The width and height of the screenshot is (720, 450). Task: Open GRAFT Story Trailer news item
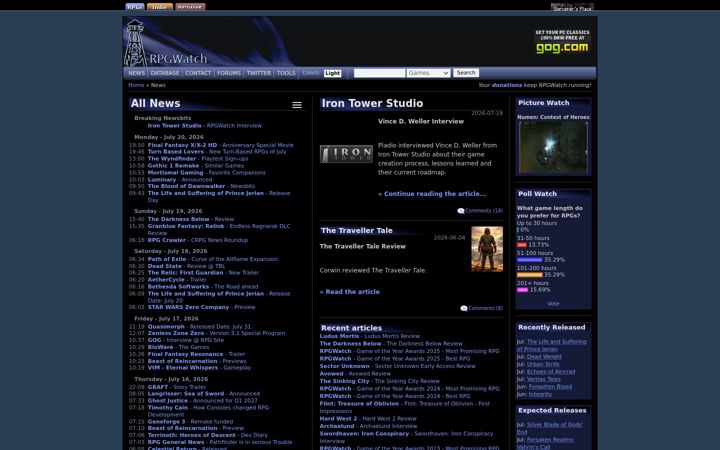click(x=177, y=387)
